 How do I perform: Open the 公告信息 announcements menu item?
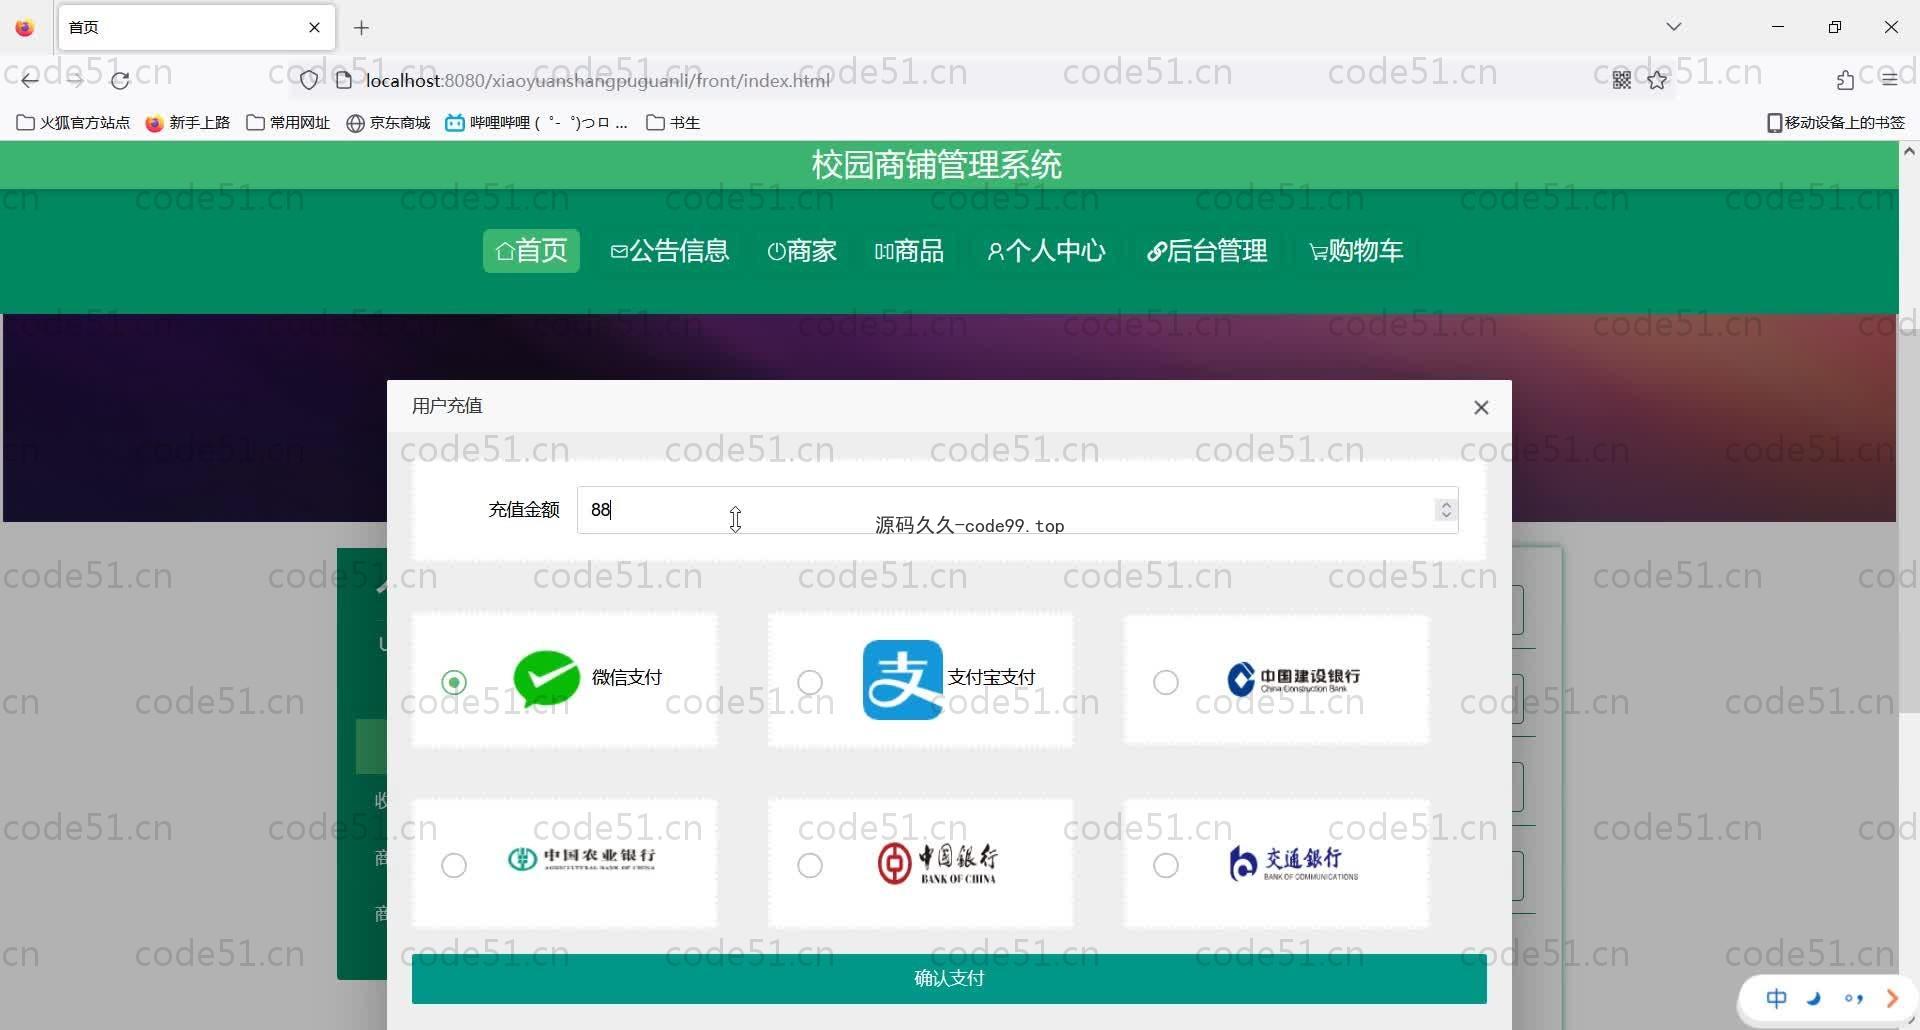tap(670, 250)
